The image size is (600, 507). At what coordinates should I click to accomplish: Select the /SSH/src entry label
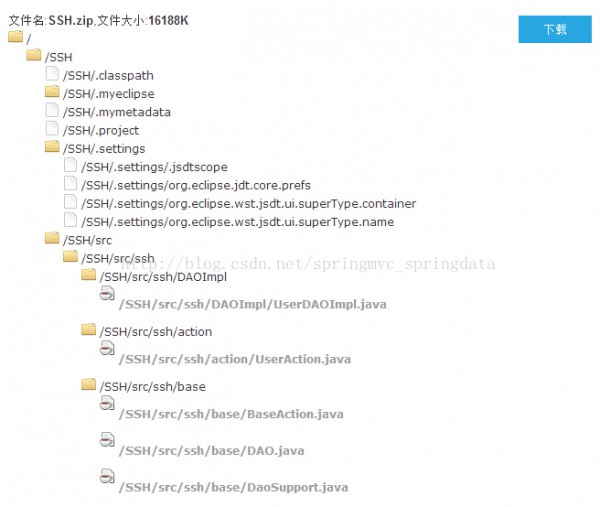click(87, 240)
